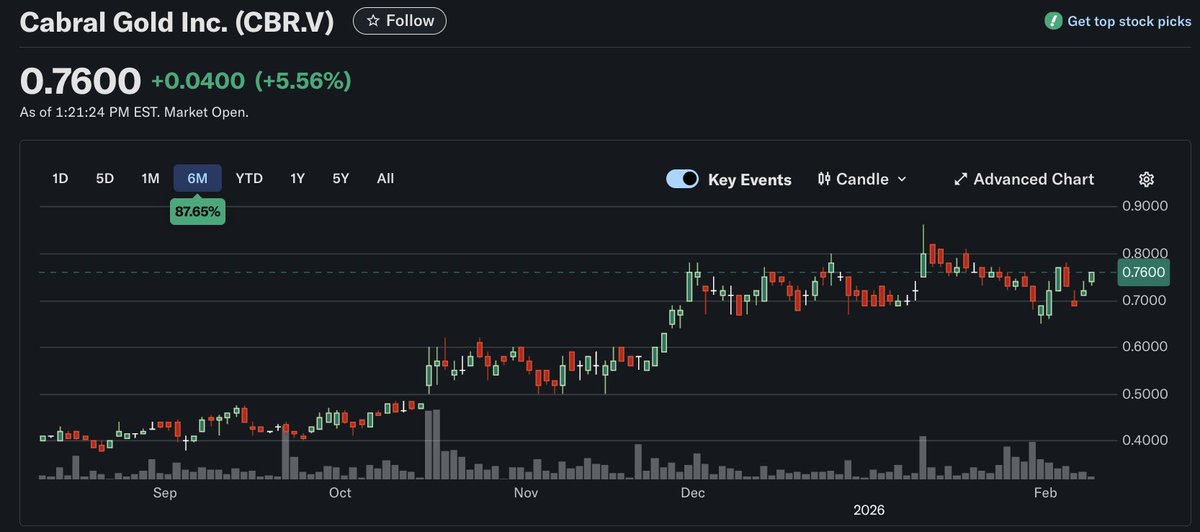Toggle Key Events switch off

(x=682, y=179)
